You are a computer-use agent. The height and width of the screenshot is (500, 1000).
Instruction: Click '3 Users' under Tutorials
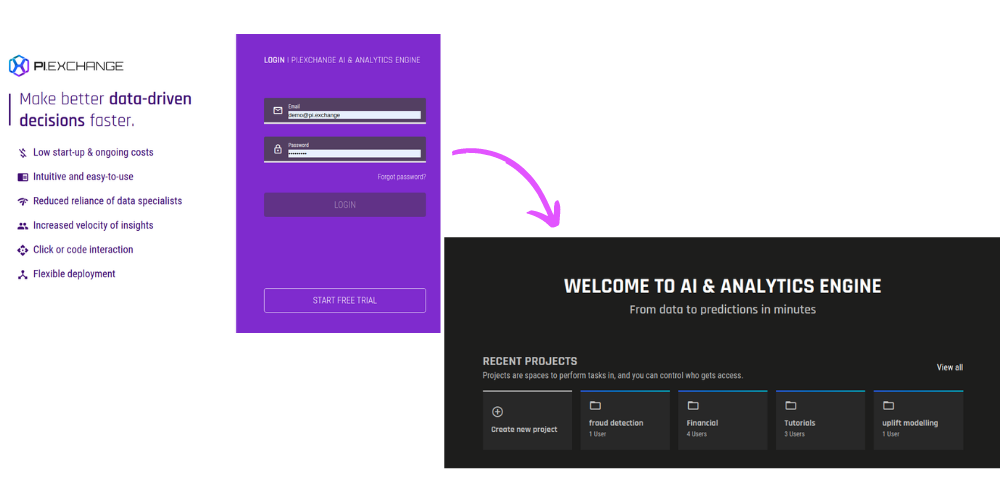tap(794, 434)
